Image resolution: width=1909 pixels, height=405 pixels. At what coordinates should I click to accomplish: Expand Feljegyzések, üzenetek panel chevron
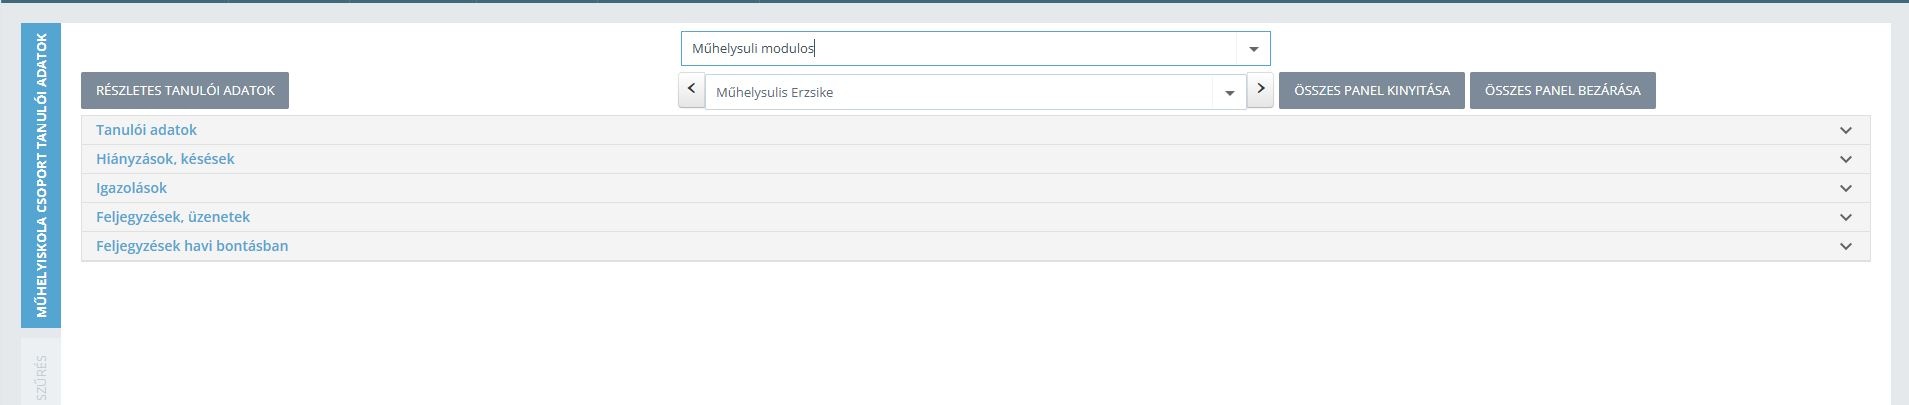tap(1846, 217)
